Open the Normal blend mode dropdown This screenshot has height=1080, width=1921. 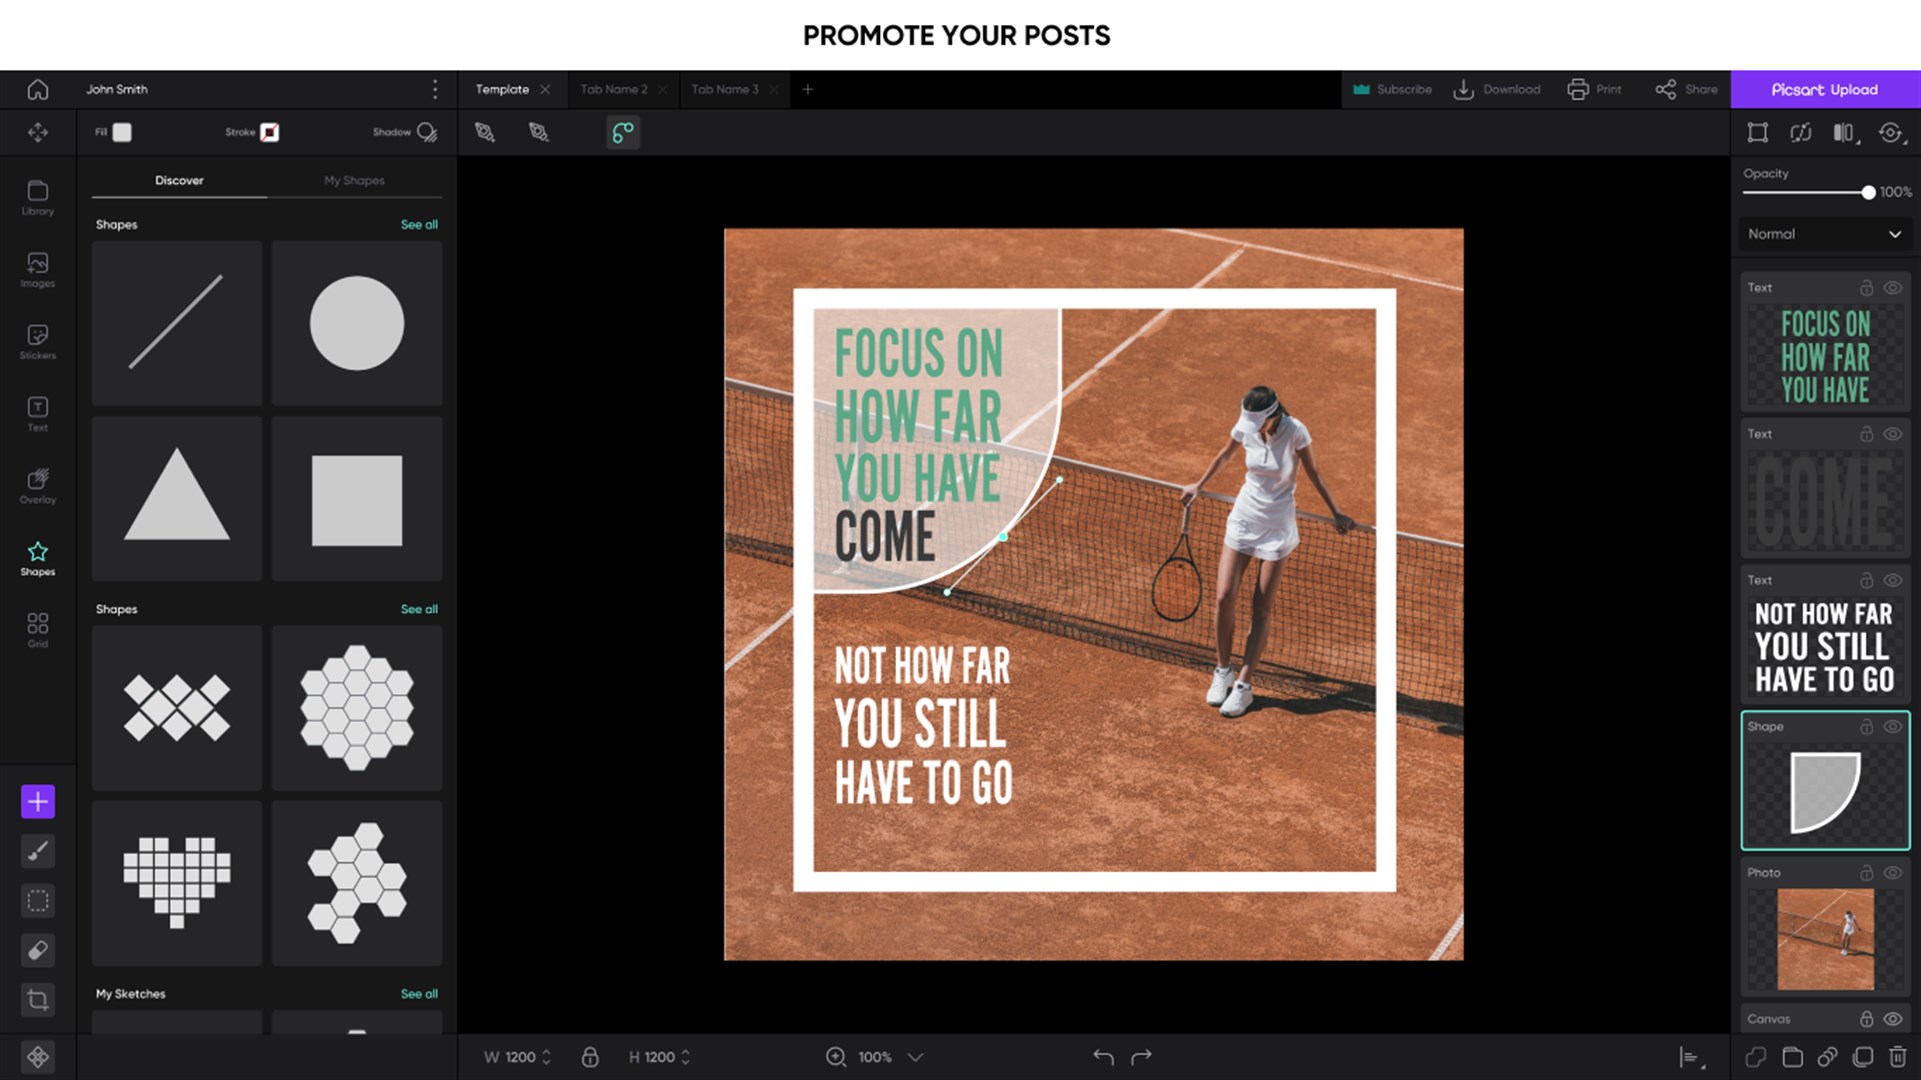[x=1824, y=233]
